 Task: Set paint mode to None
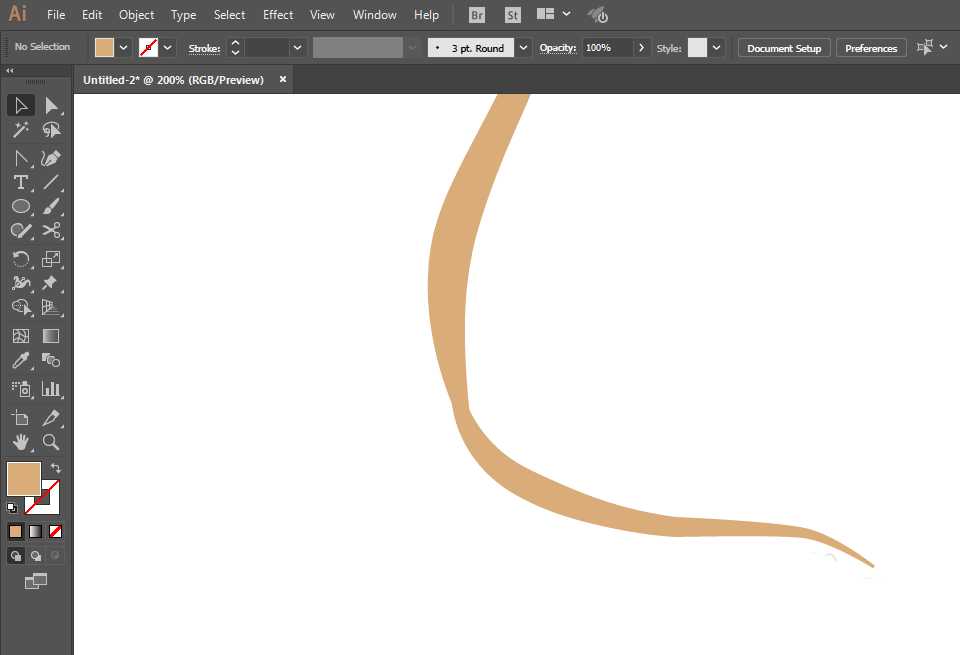(56, 531)
